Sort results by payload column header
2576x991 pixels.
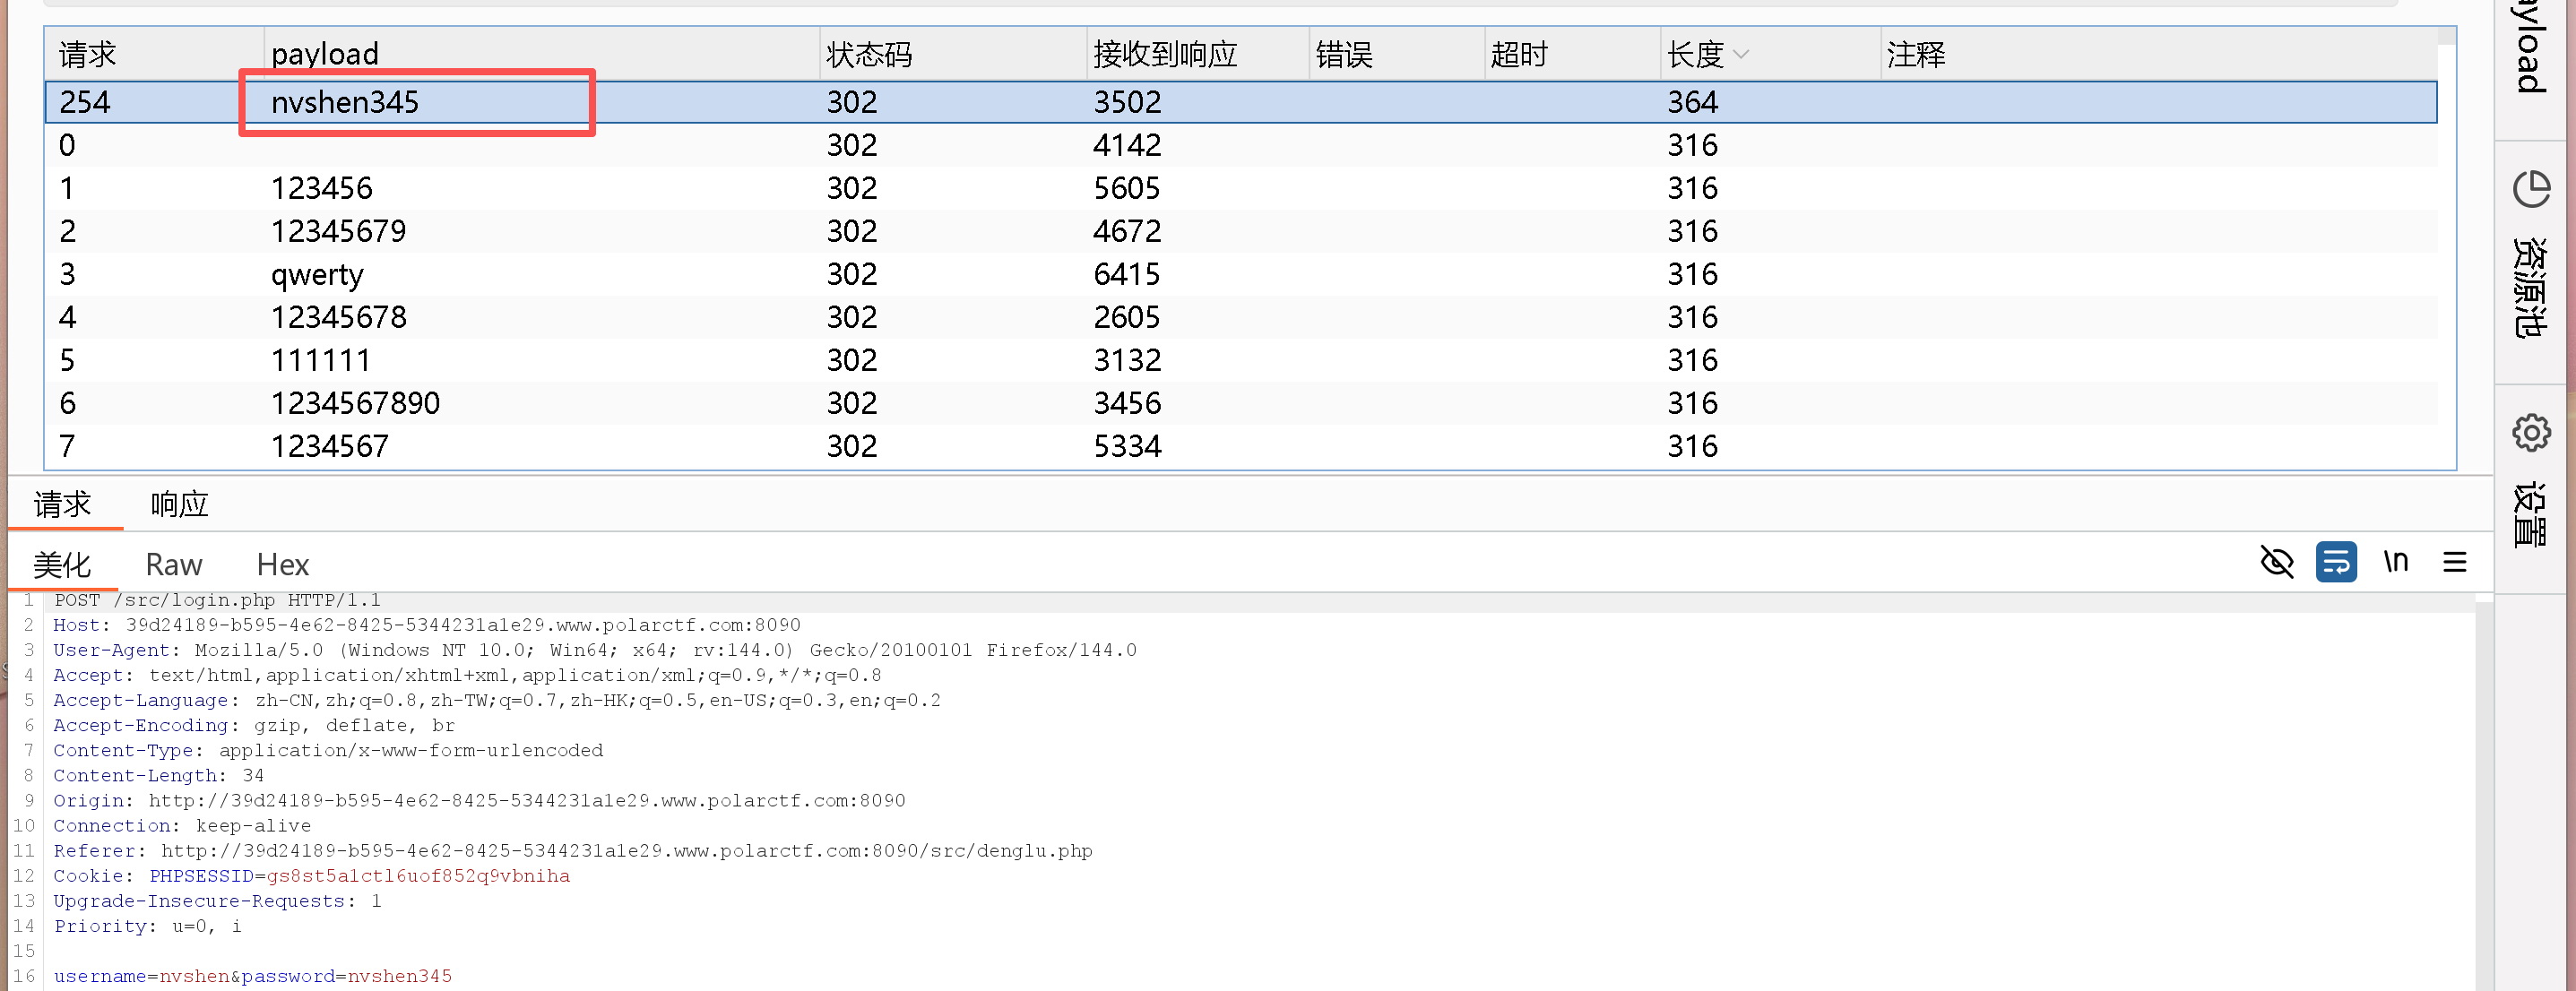[x=324, y=54]
